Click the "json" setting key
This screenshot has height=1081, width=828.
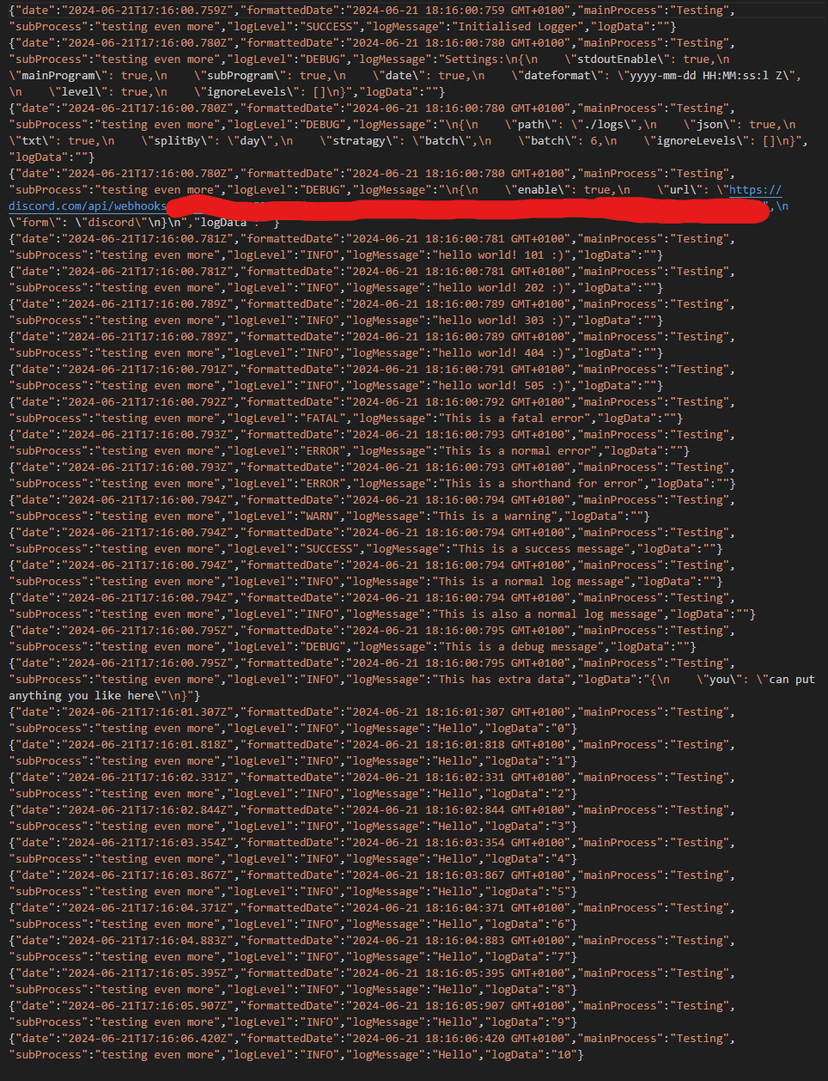[708, 125]
